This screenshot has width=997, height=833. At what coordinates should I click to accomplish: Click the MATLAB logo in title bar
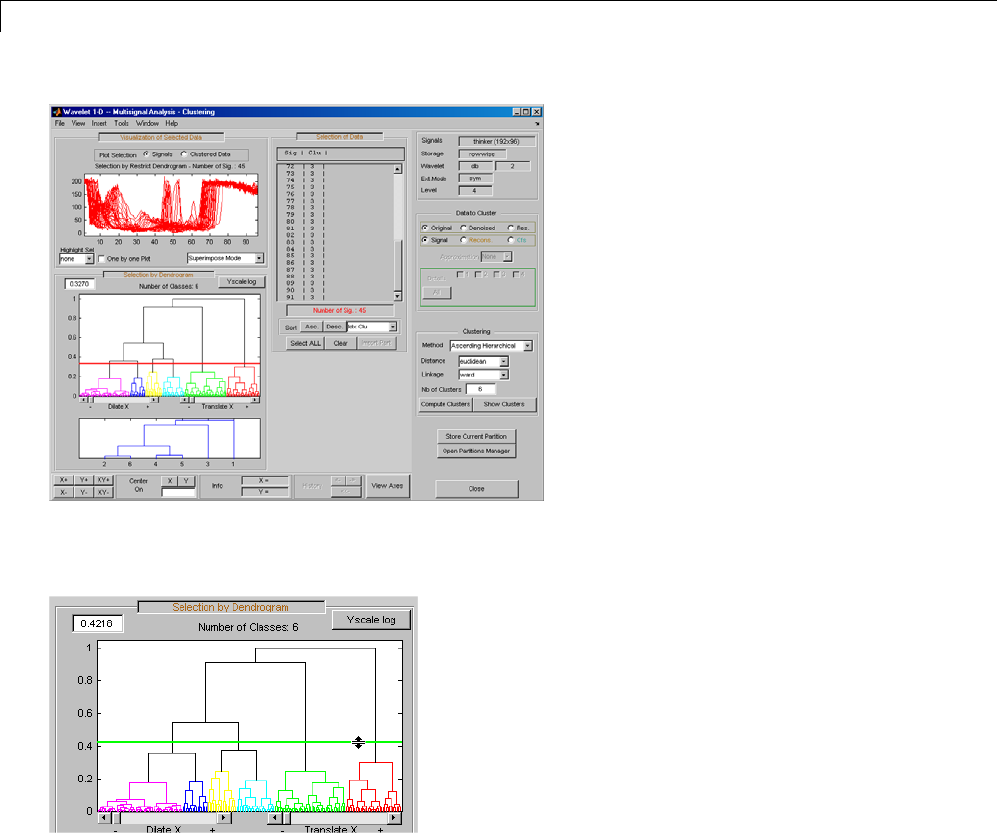(57, 112)
